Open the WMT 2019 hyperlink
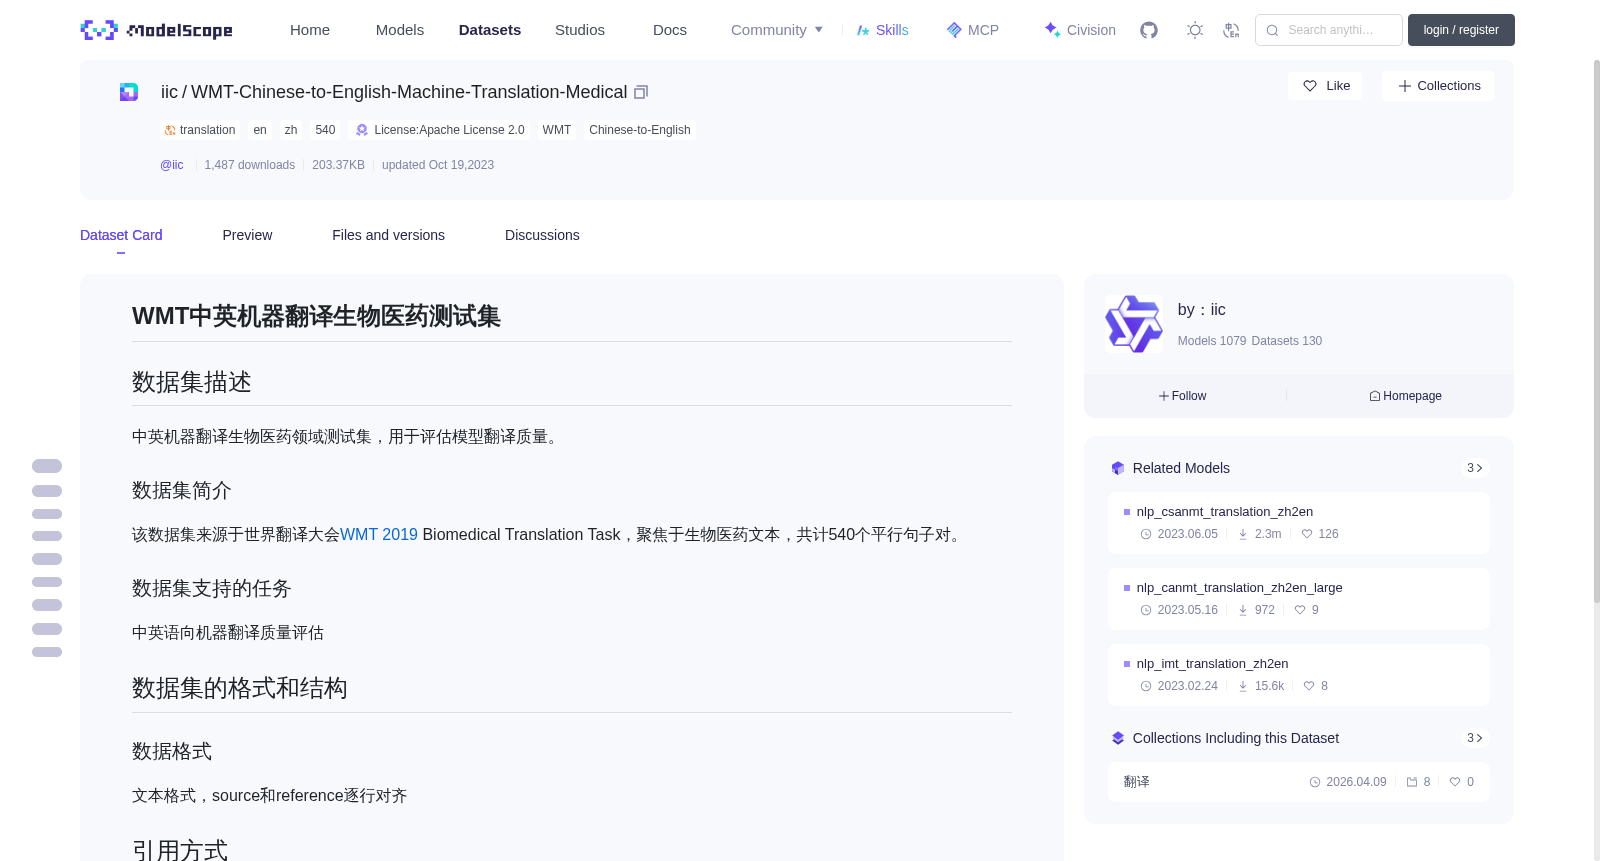Image resolution: width=1600 pixels, height=861 pixels. point(379,535)
